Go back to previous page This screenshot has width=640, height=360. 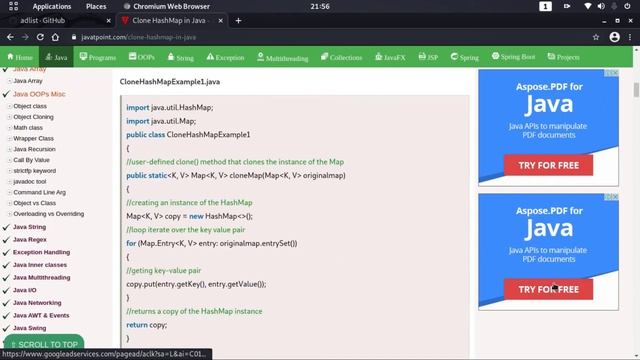click(10, 37)
